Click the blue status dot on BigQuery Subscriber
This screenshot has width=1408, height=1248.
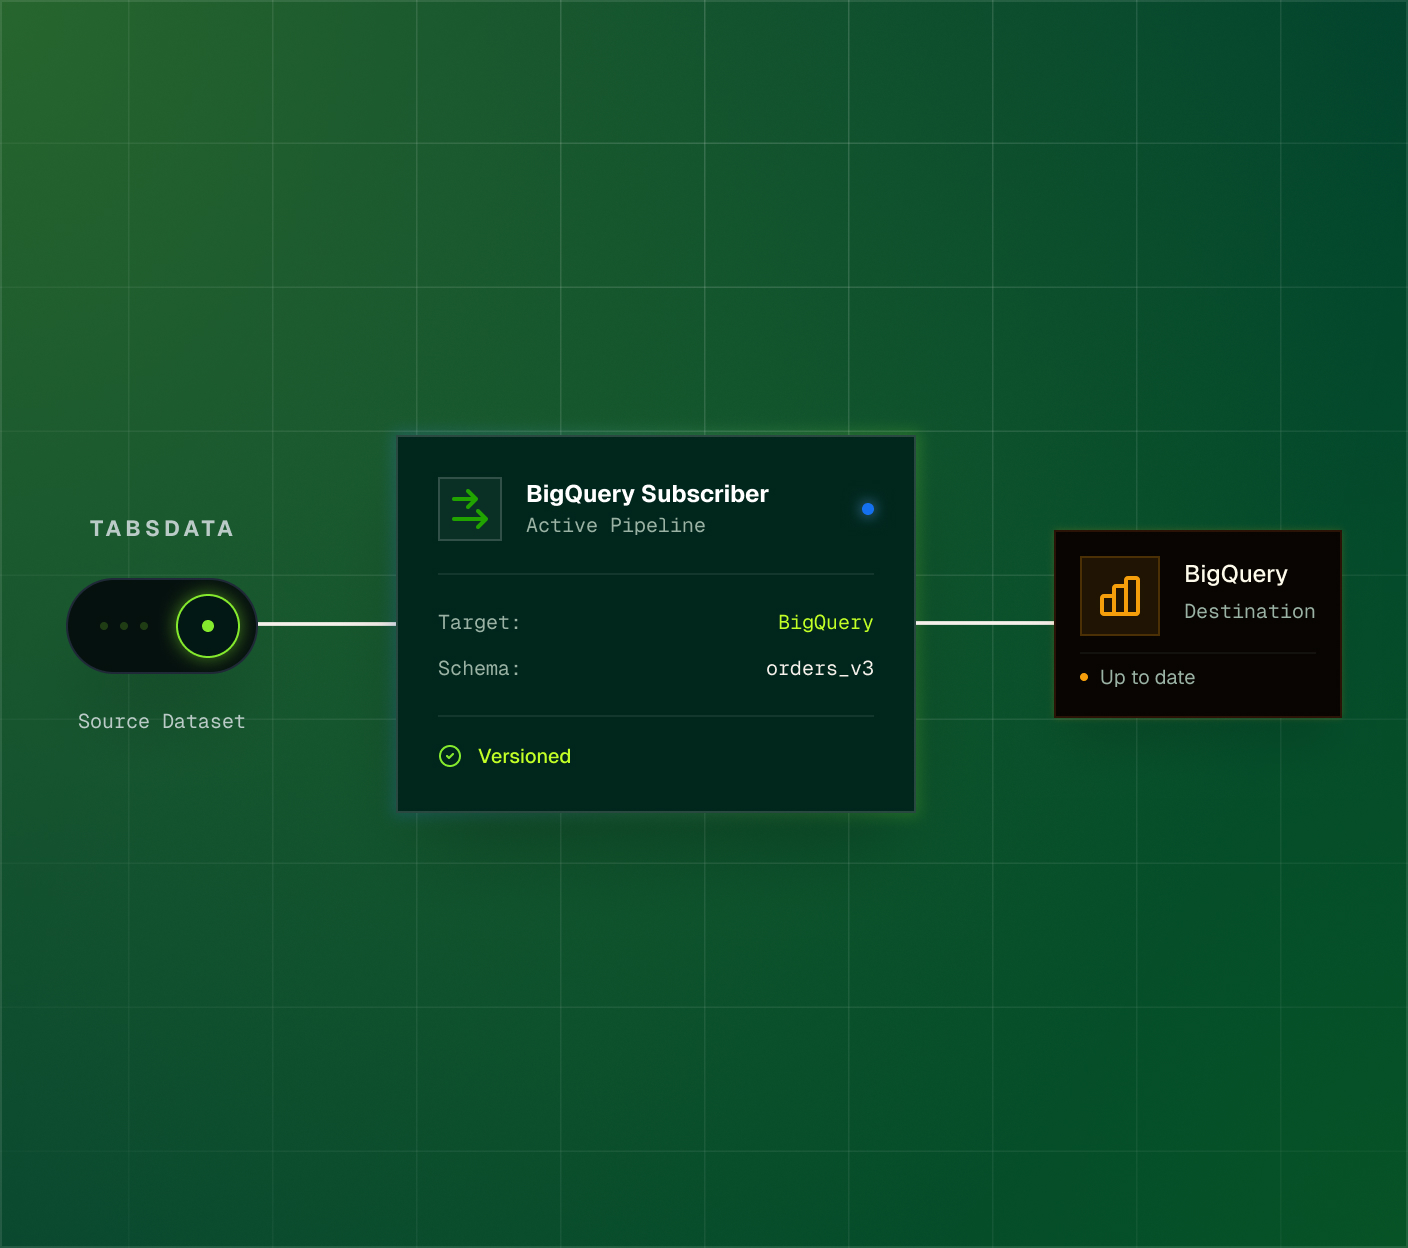tap(868, 509)
